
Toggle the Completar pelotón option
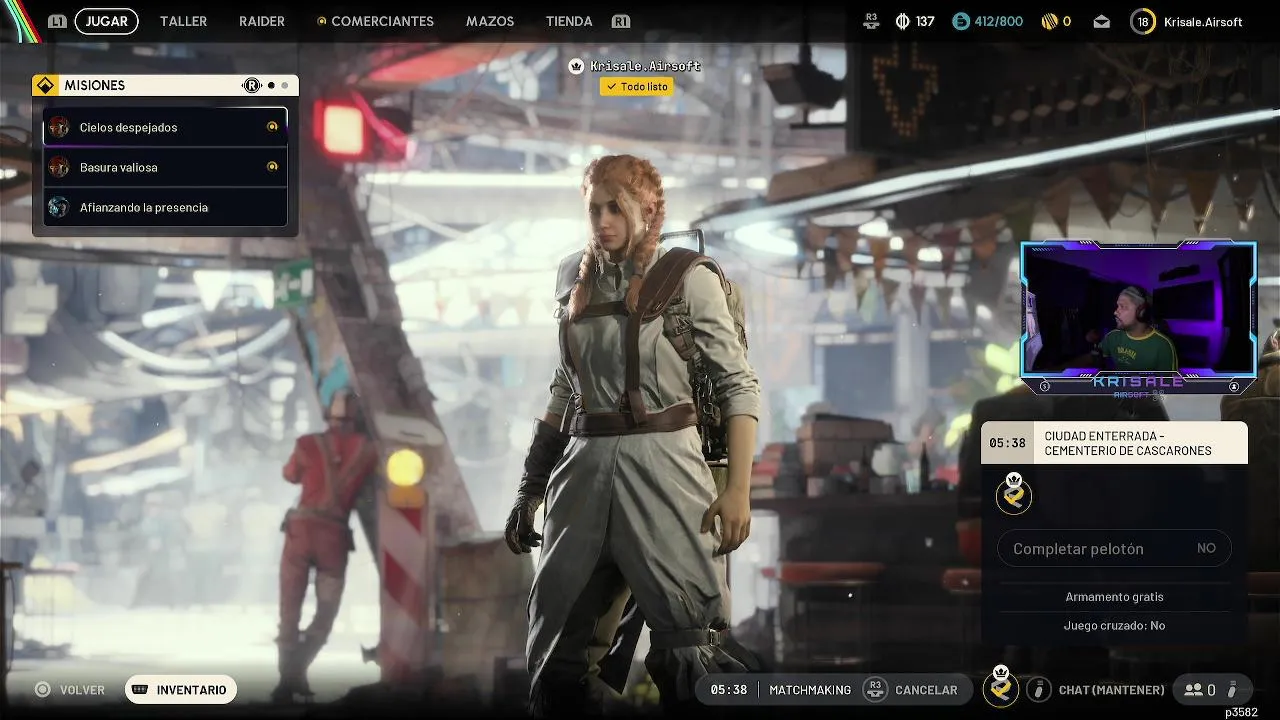pyautogui.click(x=1114, y=548)
